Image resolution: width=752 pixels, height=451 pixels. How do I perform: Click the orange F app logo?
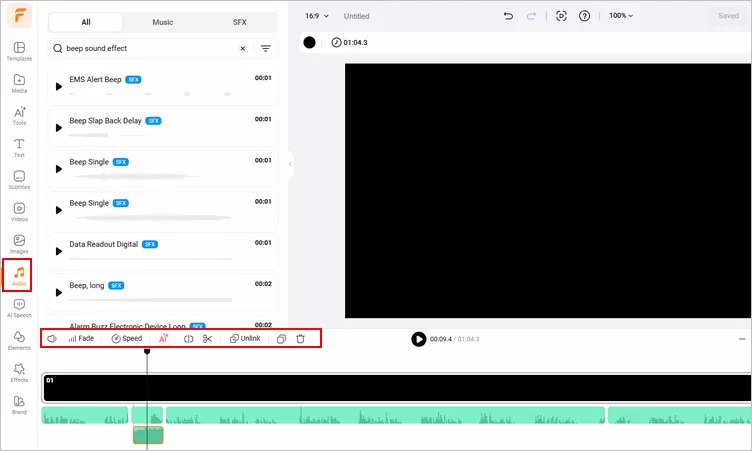(x=19, y=16)
